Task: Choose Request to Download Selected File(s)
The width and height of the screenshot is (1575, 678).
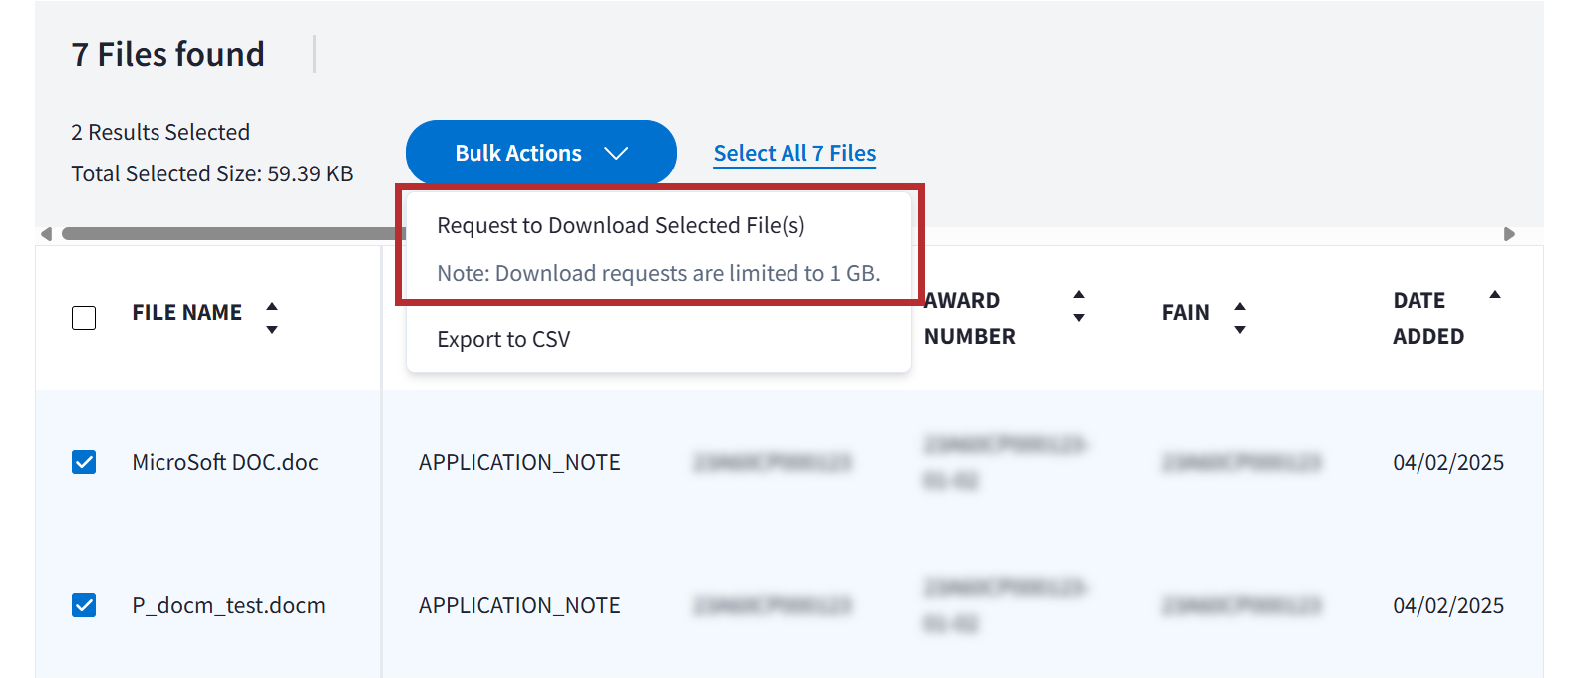Action: coord(620,226)
